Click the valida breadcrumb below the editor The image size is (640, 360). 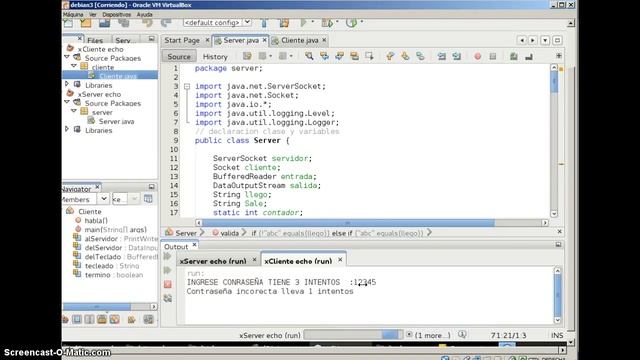[229, 233]
